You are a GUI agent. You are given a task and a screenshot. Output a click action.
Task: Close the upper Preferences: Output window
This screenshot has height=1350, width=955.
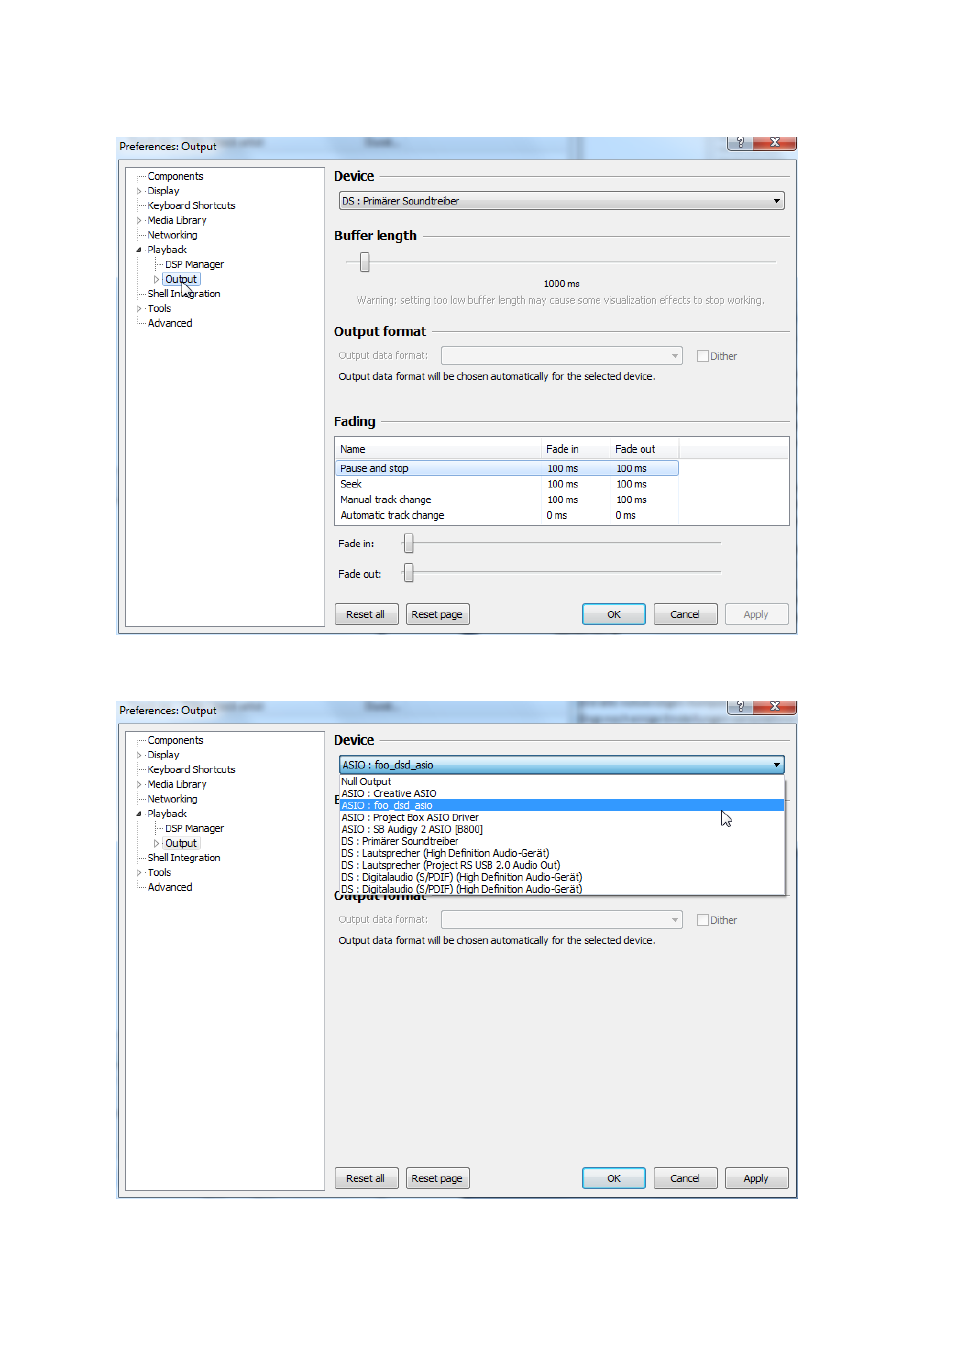[x=774, y=143]
